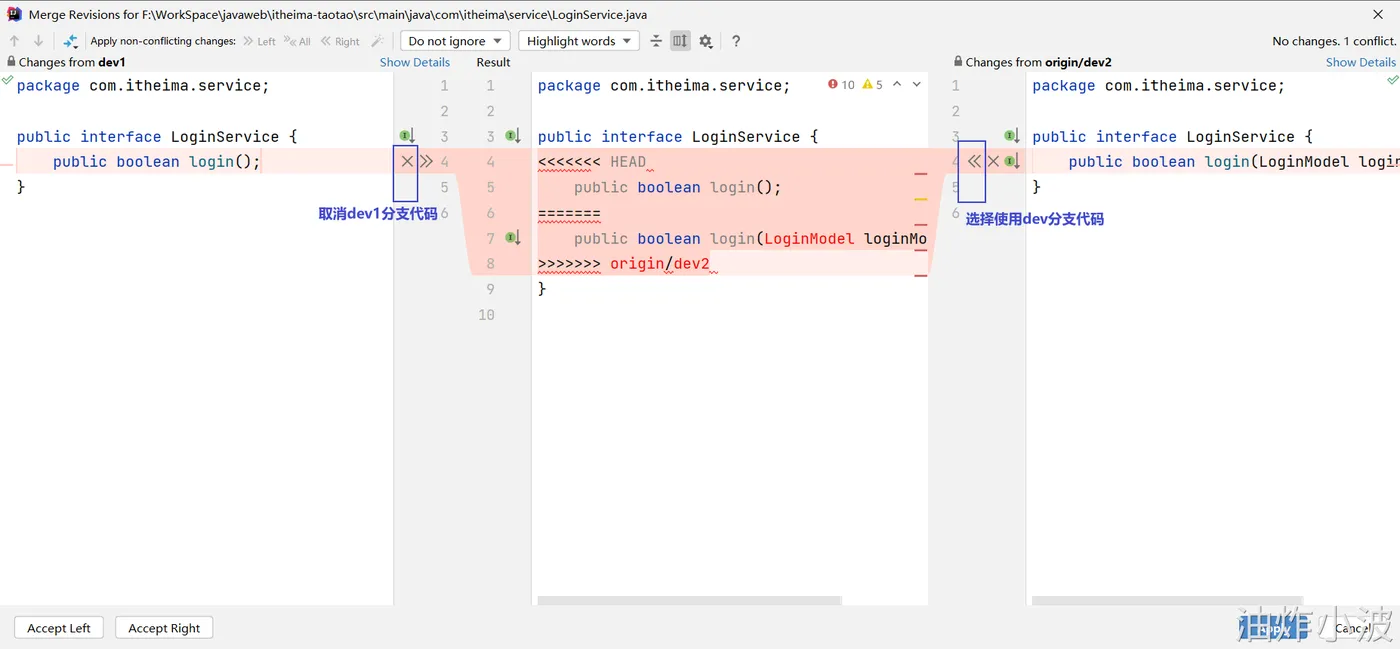The height and width of the screenshot is (649, 1400).
Task: Click the green checkmark in left pane
Action: (7, 79)
